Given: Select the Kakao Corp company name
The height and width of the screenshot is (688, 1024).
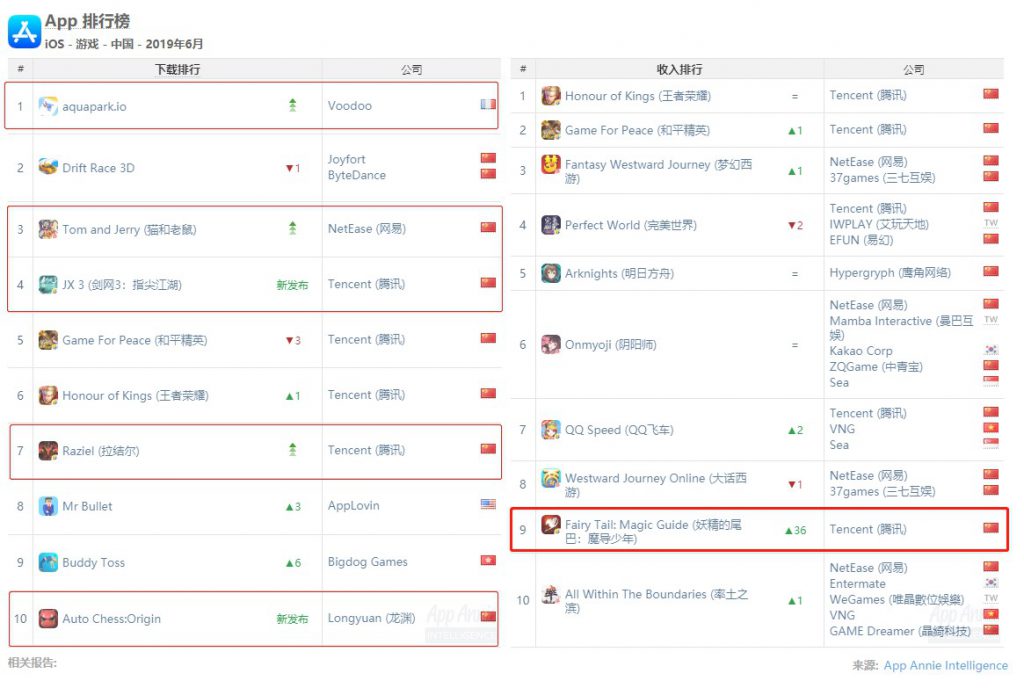Looking at the screenshot, I should coord(861,351).
